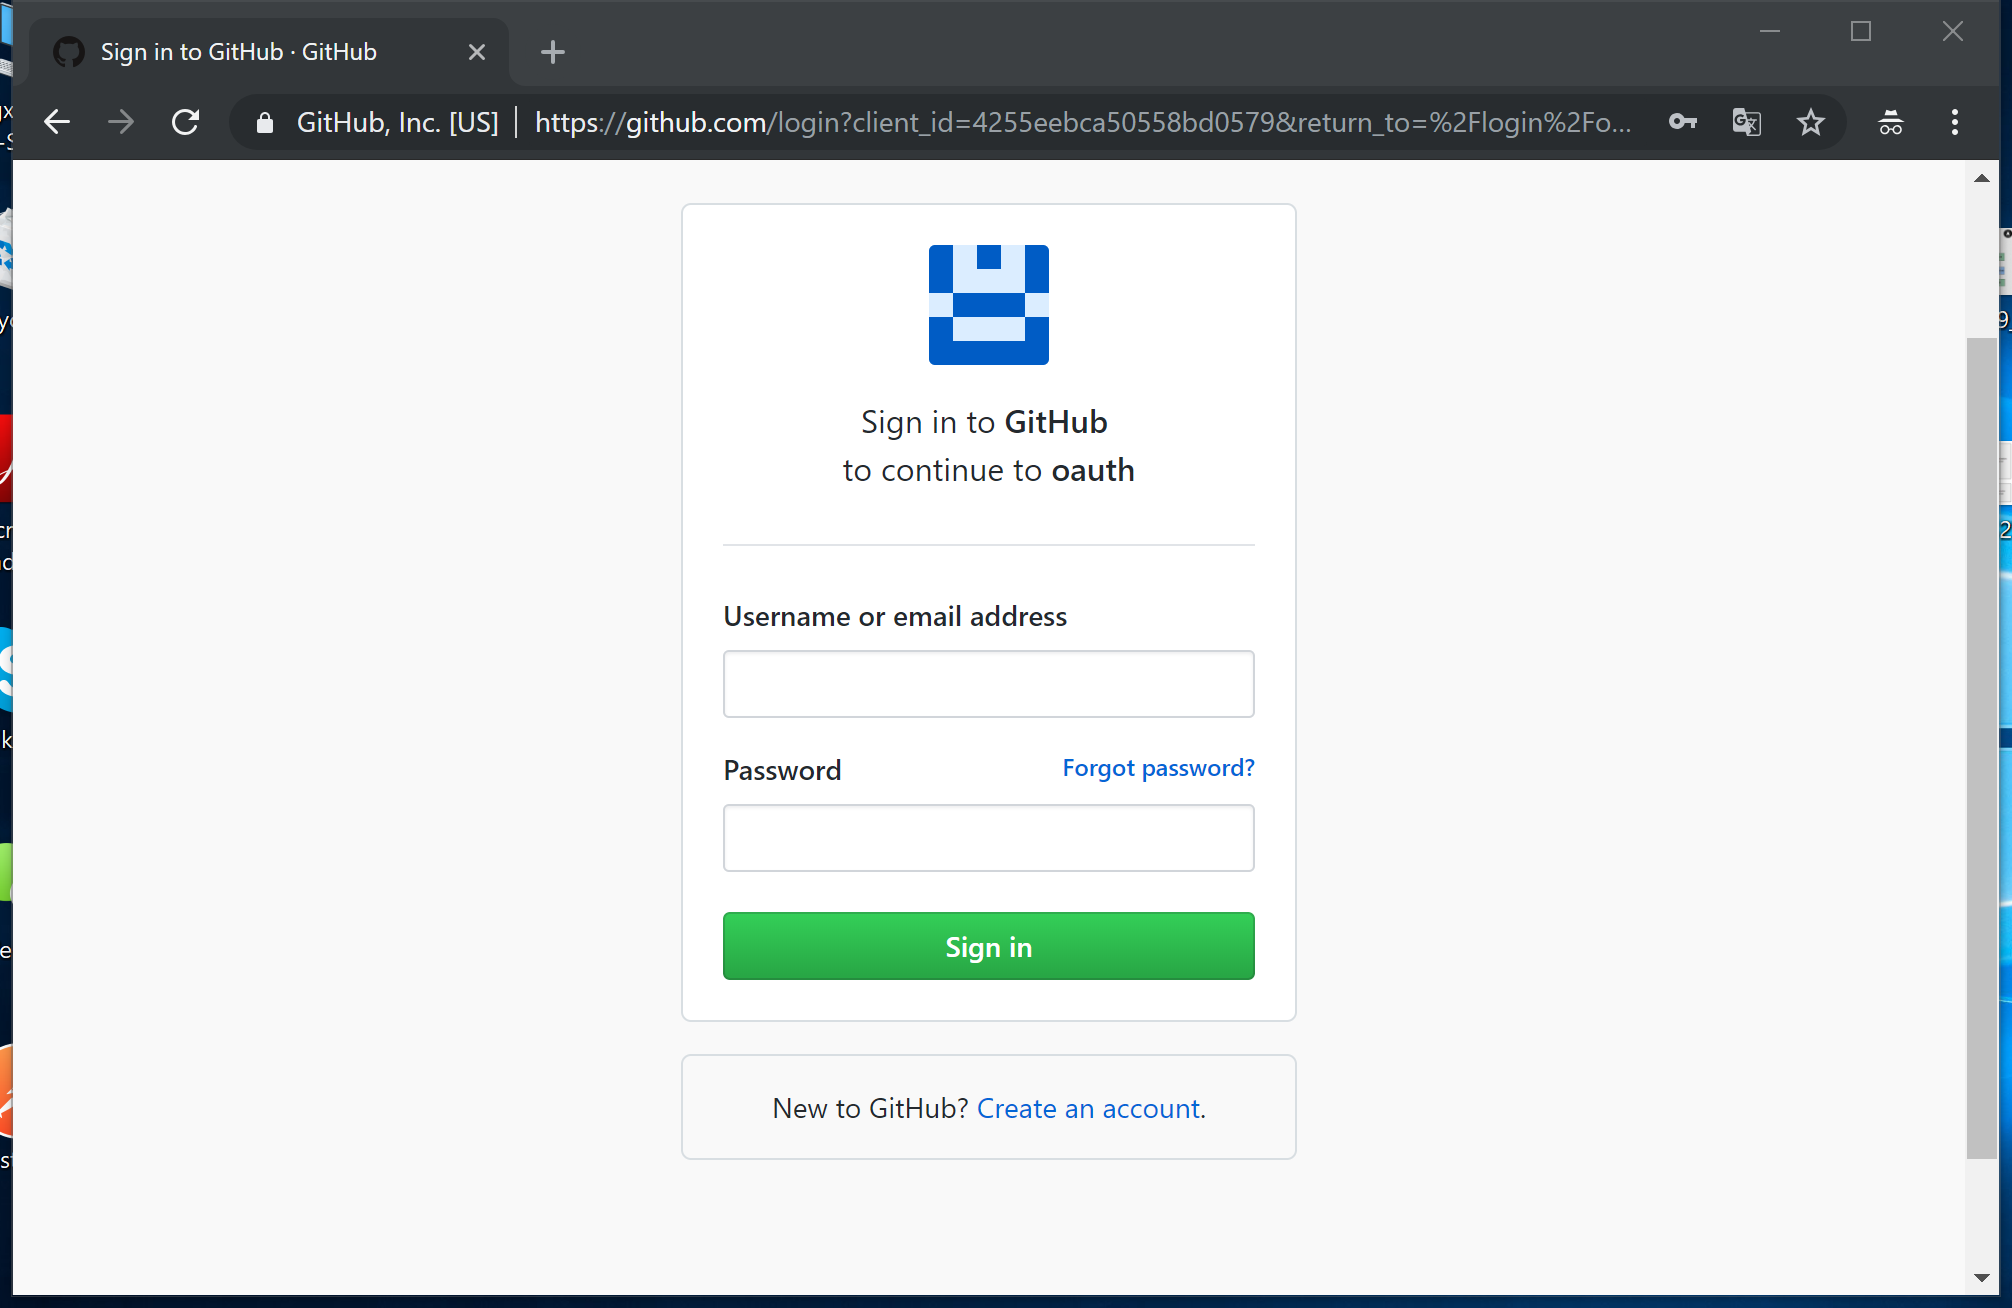Bookmark this page with star icon
This screenshot has height=1308, width=2012.
click(x=1810, y=122)
